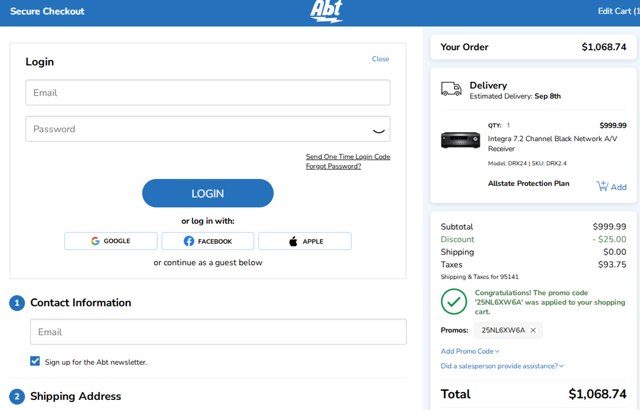Toggle password visibility eye icon
The height and width of the screenshot is (410, 640).
click(379, 130)
